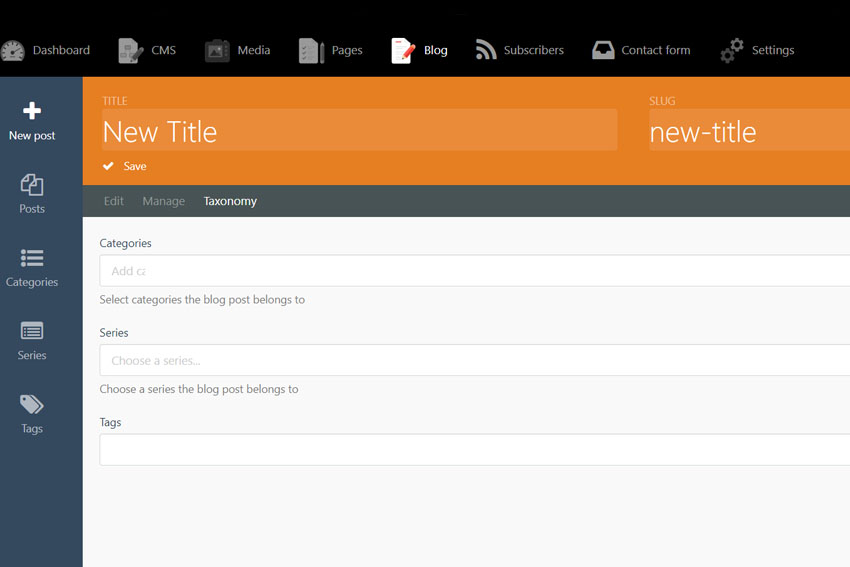Click the empty Tags input field
This screenshot has width=850, height=567.
[475, 449]
